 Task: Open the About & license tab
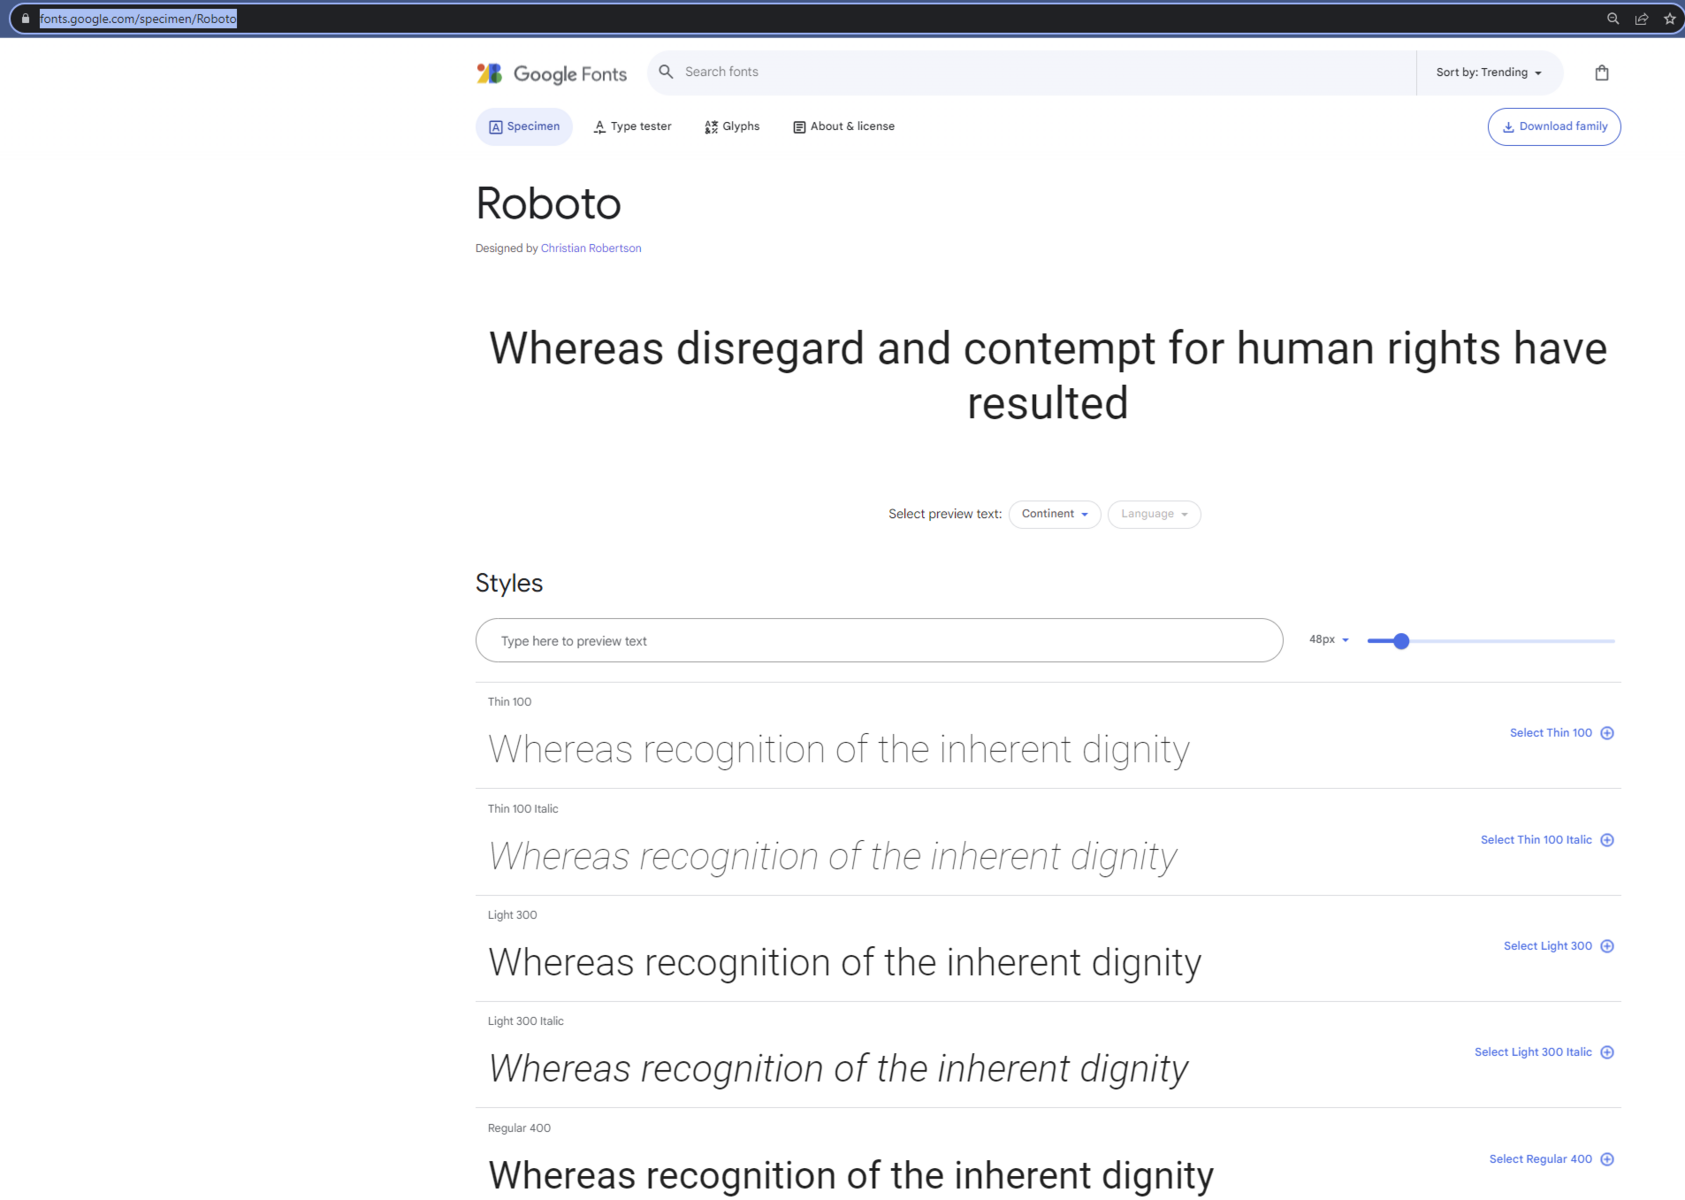844,127
